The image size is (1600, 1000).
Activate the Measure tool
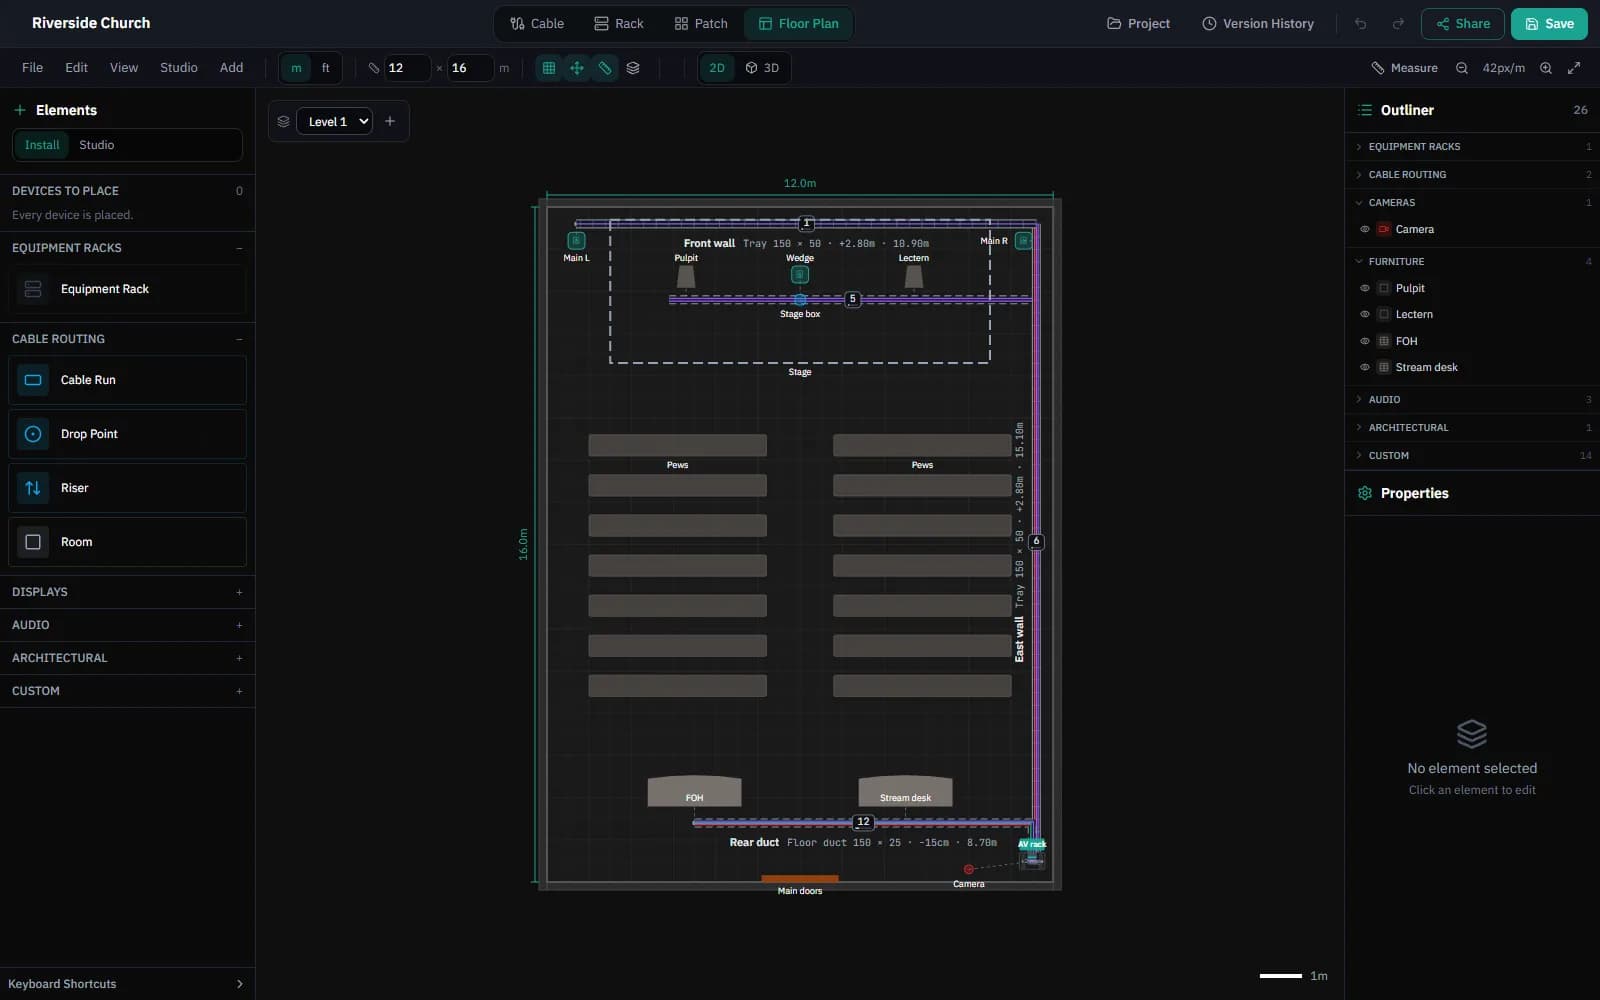1404,68
